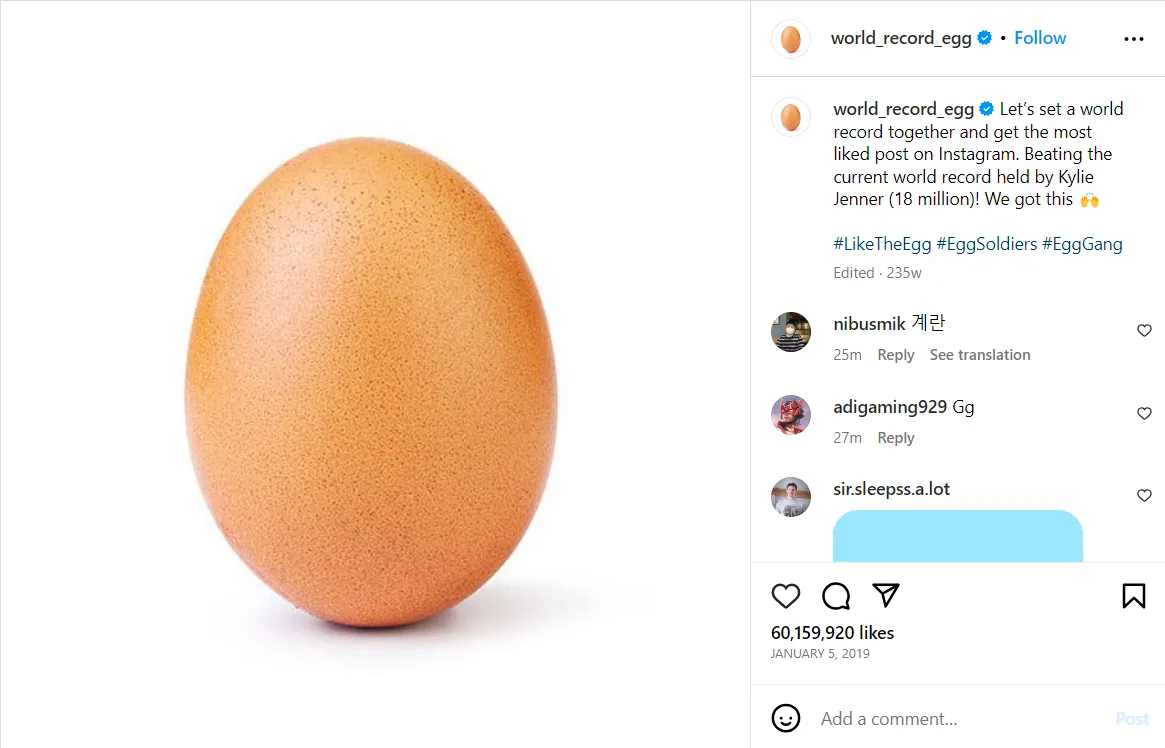Show translation of nibusmik's comment
Image resolution: width=1165 pixels, height=748 pixels.
[x=979, y=354]
